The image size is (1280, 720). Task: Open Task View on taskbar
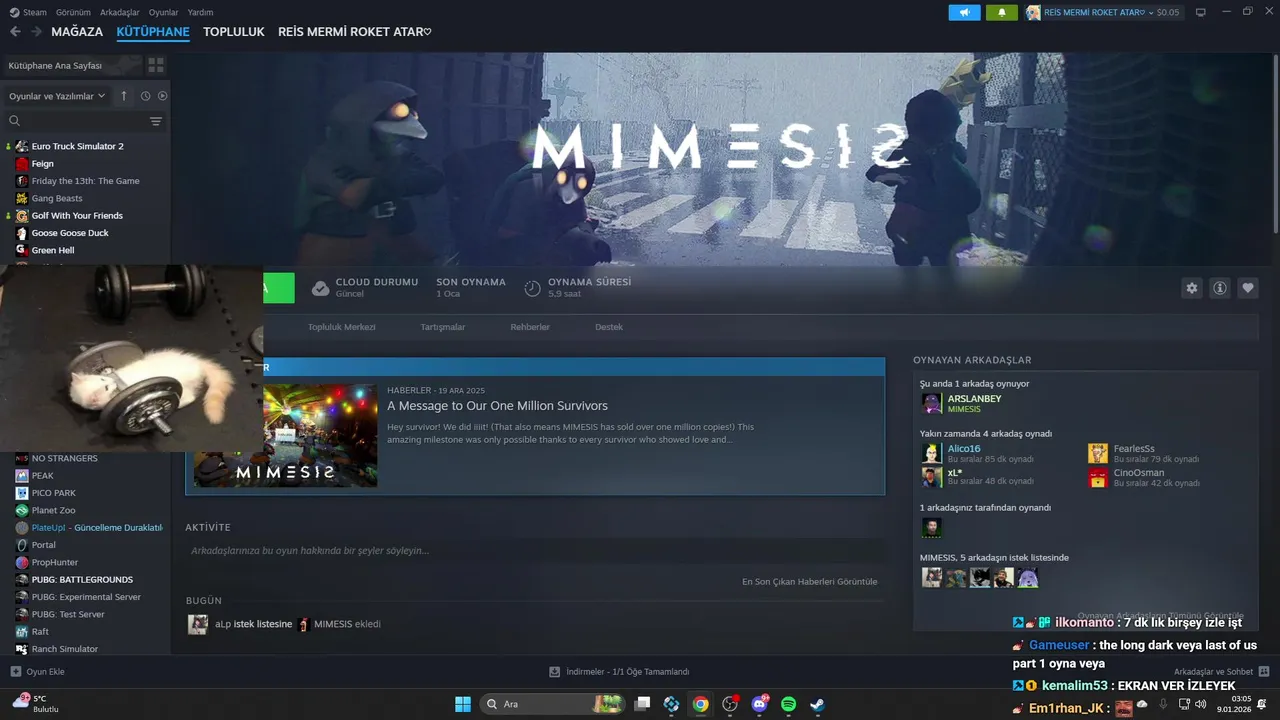643,704
